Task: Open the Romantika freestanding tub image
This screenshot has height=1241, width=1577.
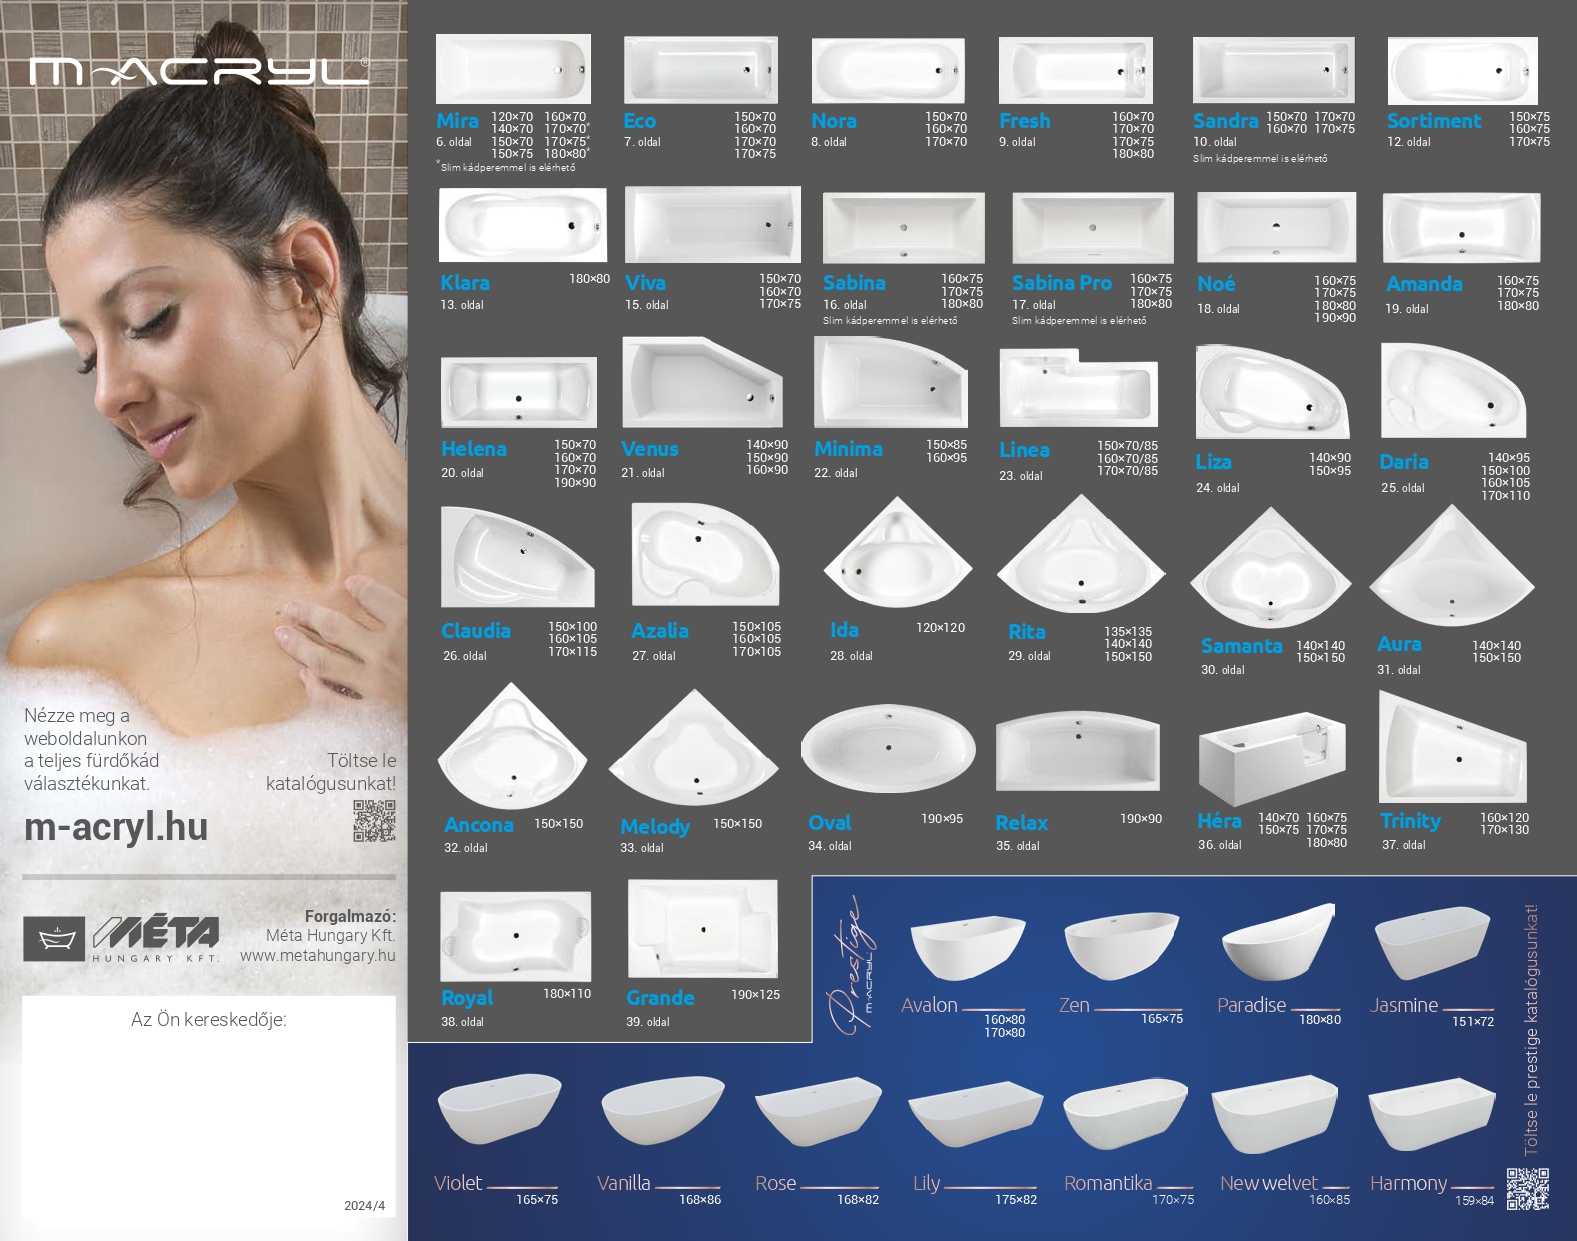Action: click(x=1125, y=1114)
